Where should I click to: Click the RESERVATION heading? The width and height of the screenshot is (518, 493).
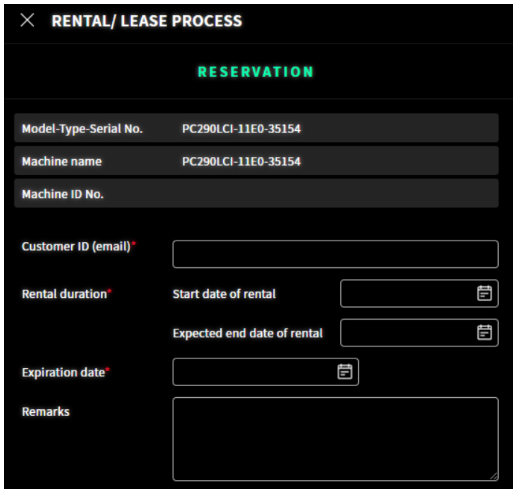coord(256,72)
